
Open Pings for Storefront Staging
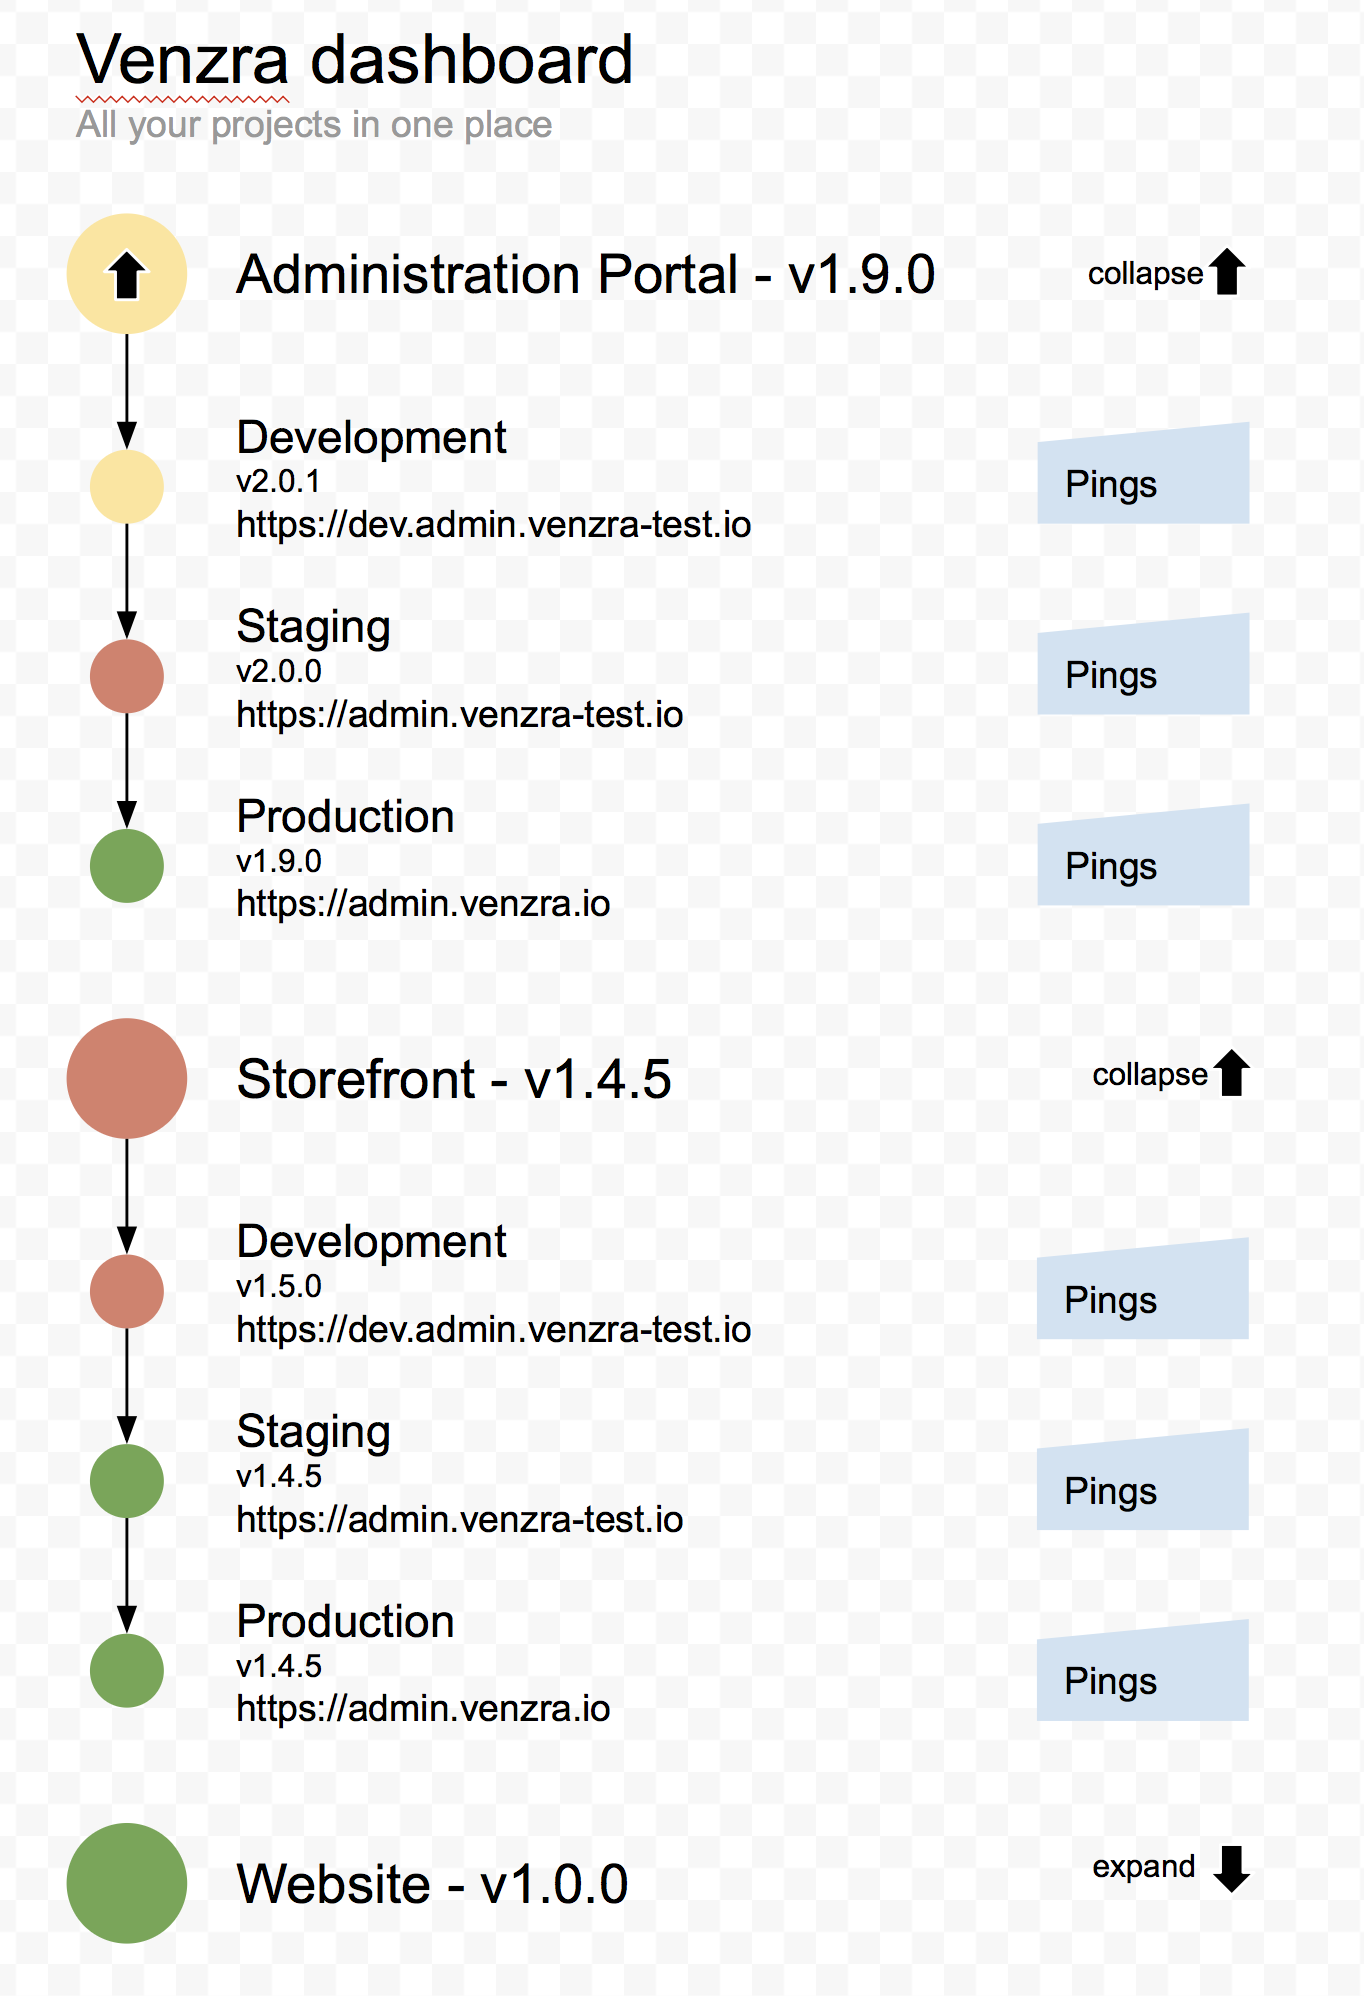coord(1143,1480)
